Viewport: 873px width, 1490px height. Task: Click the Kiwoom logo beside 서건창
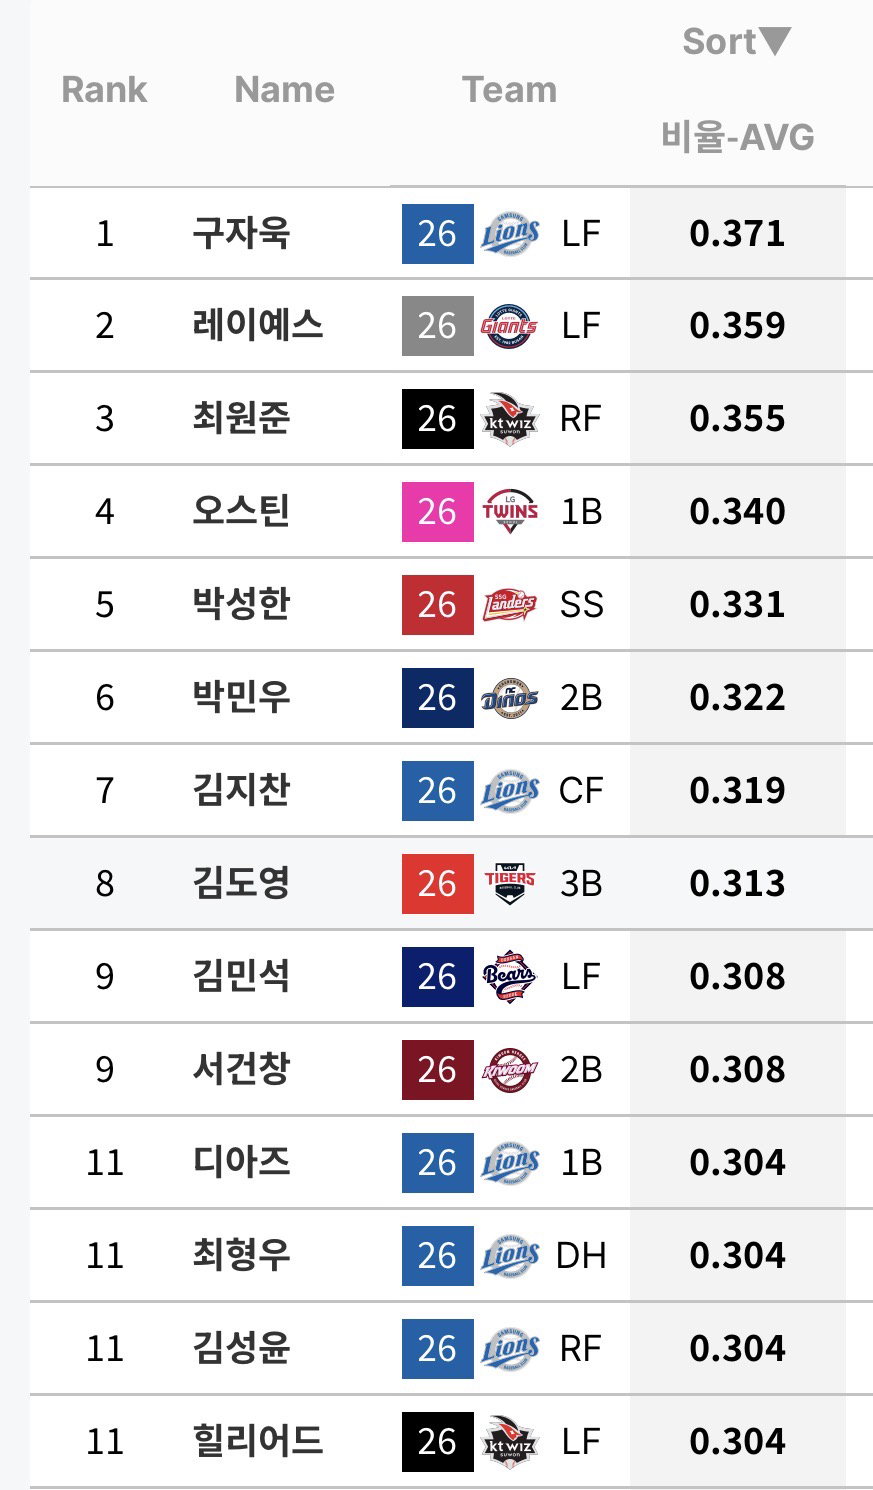[510, 1070]
